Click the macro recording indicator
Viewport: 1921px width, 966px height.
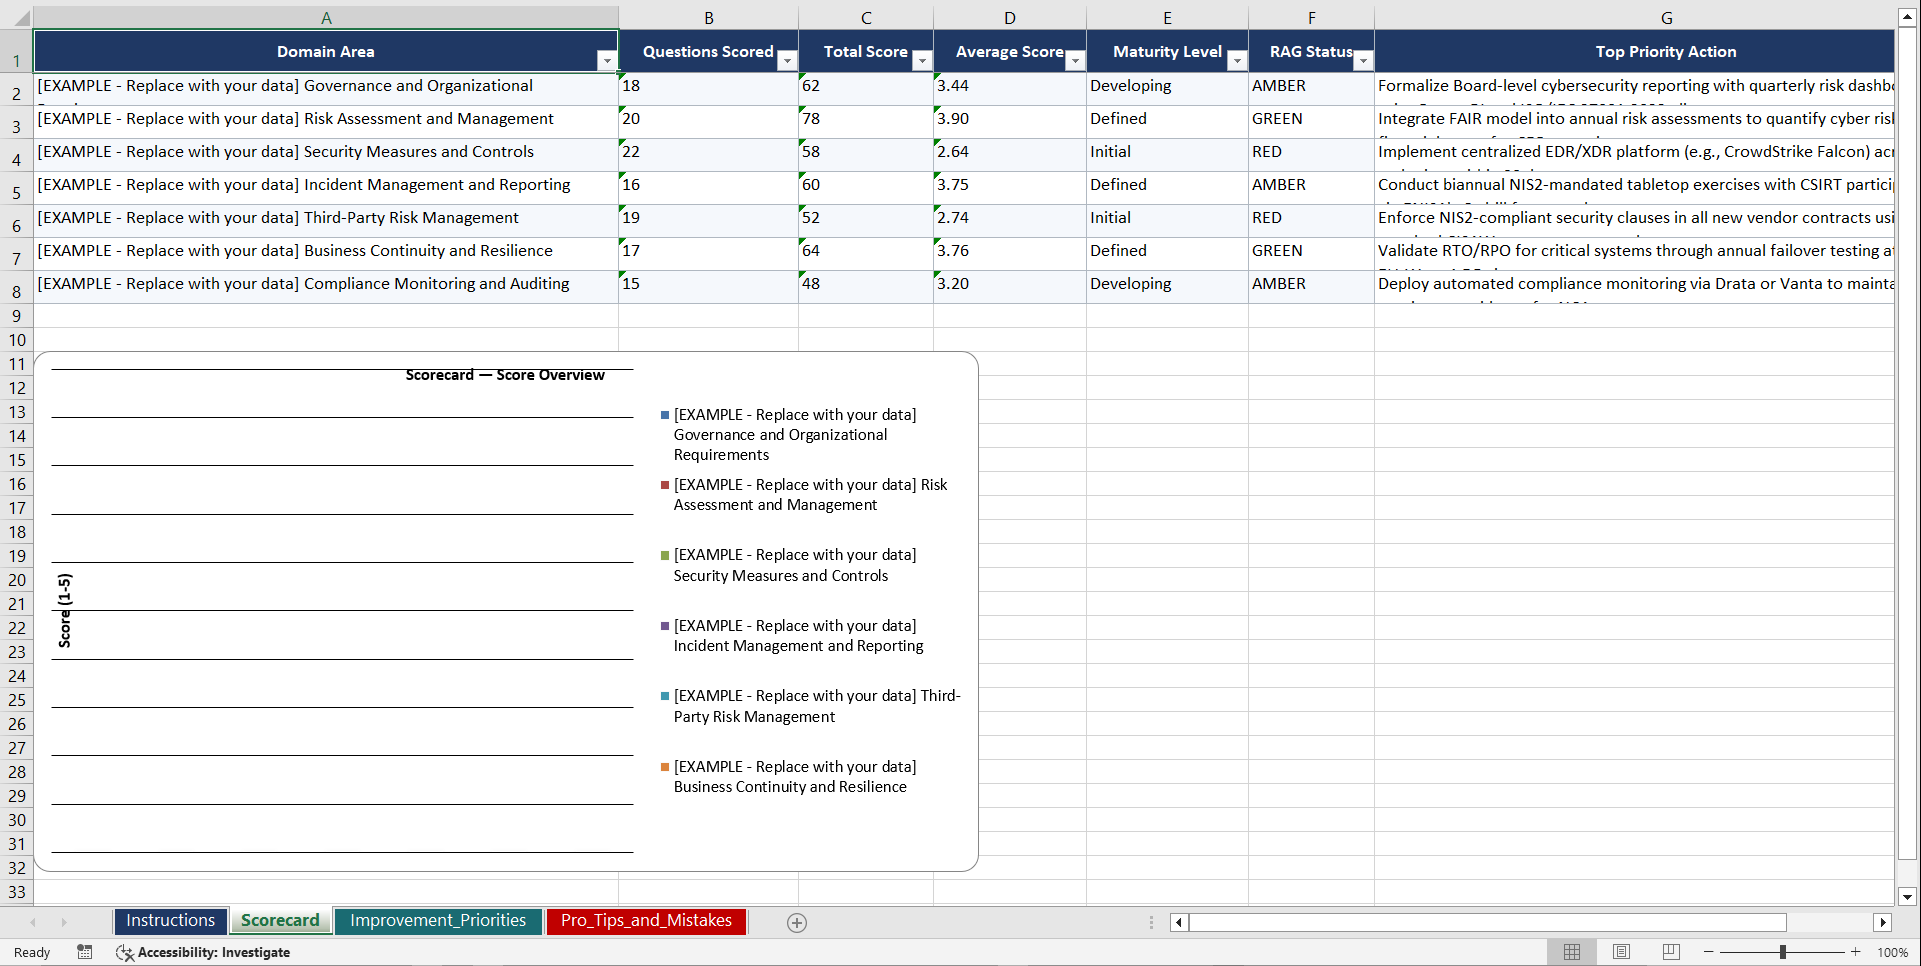point(85,952)
